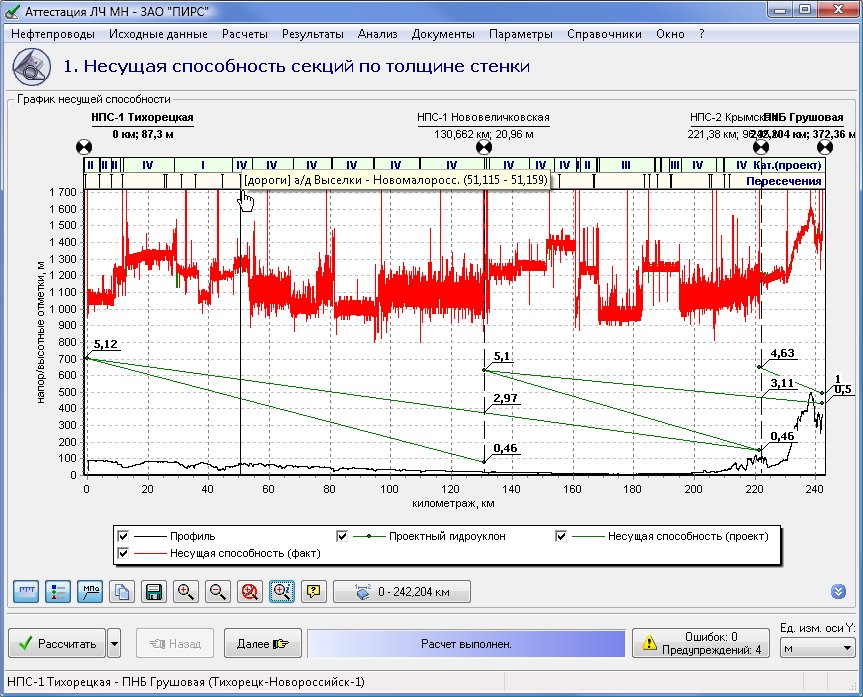Activate the zoom info tool

[x=282, y=592]
